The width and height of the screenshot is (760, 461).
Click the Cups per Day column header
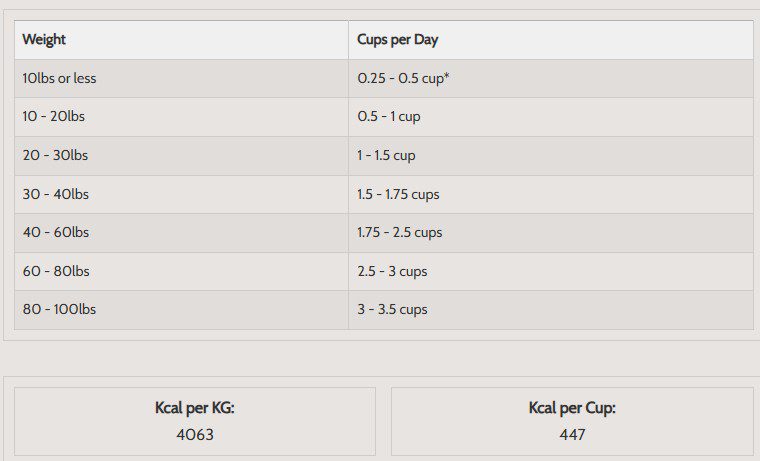click(x=398, y=40)
